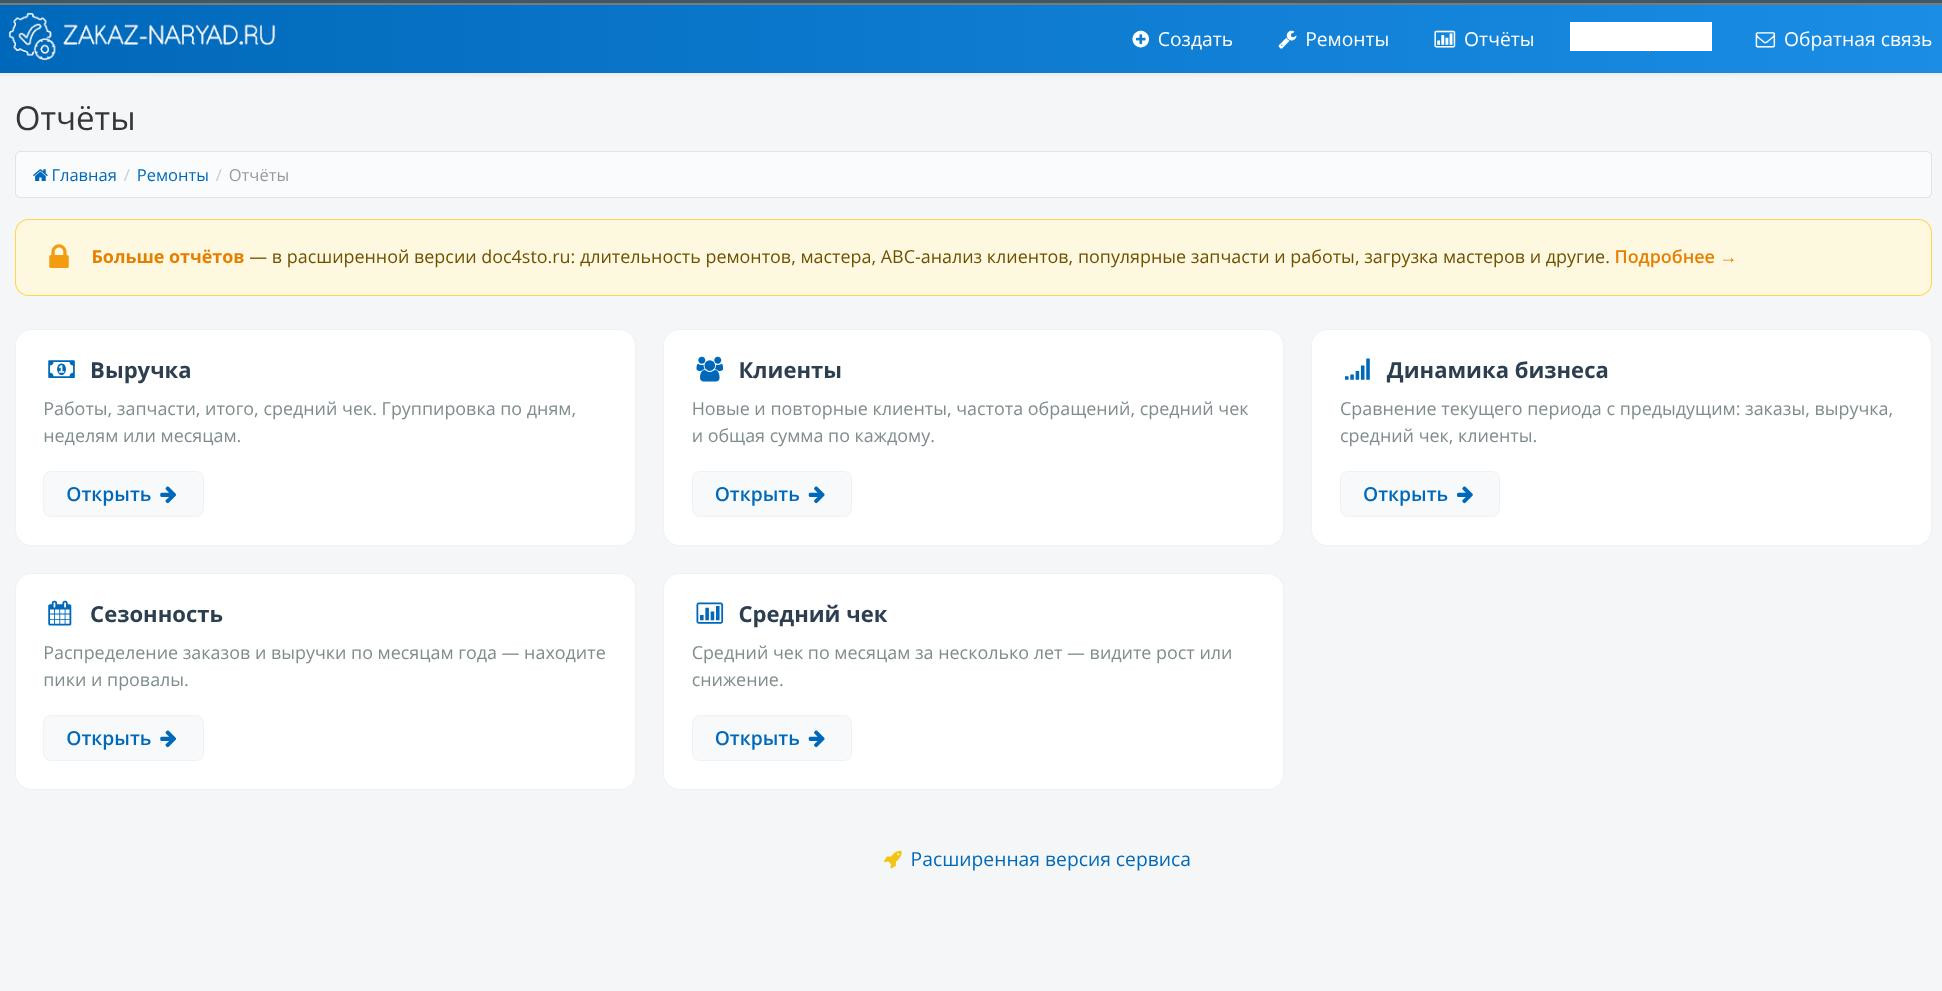Follow the Подробнее link in the banner

(x=1664, y=256)
